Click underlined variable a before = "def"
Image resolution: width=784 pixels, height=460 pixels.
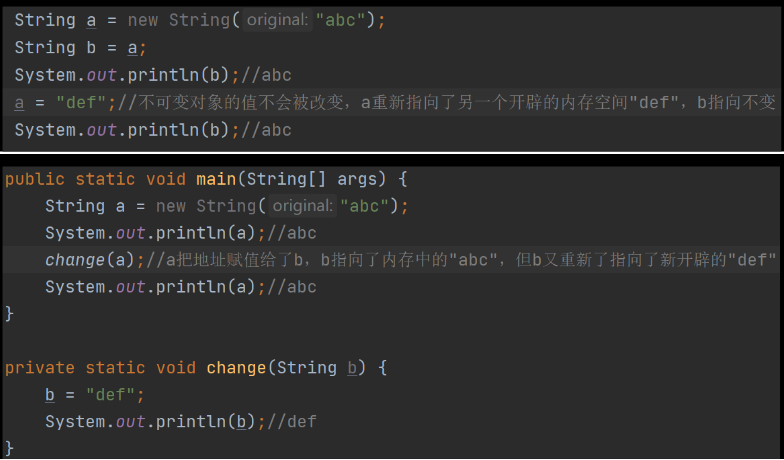click(x=20, y=103)
